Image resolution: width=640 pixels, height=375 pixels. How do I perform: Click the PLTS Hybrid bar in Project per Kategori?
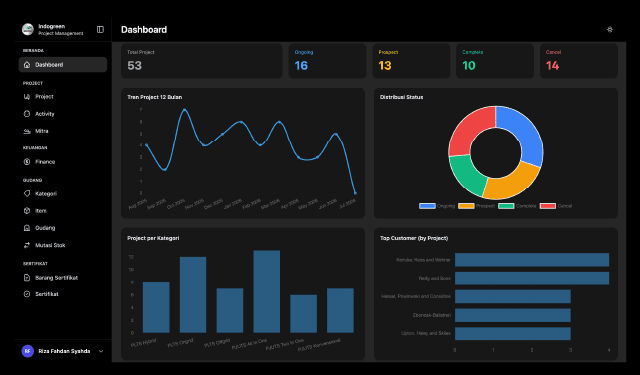point(156,307)
